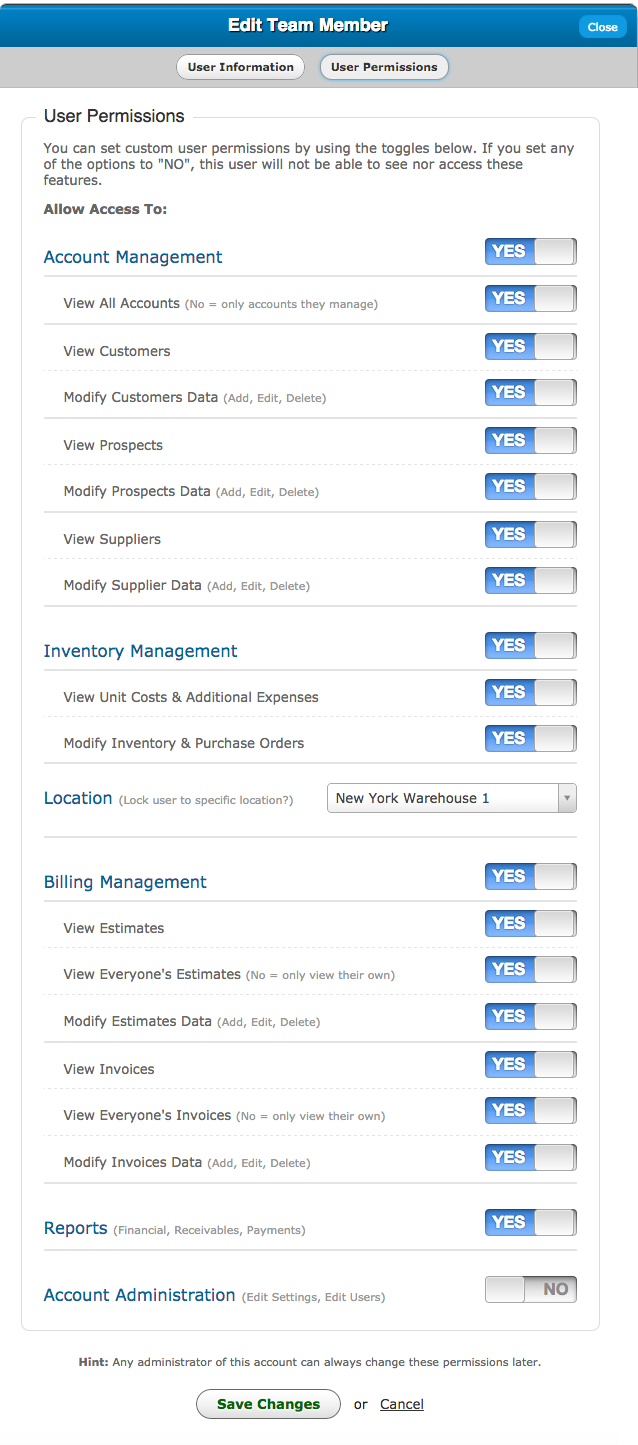Open the Location dropdown

(x=451, y=798)
